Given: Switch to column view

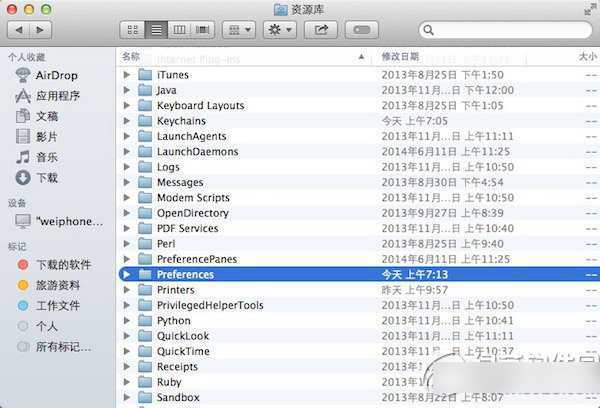Looking at the screenshot, I should [179, 30].
